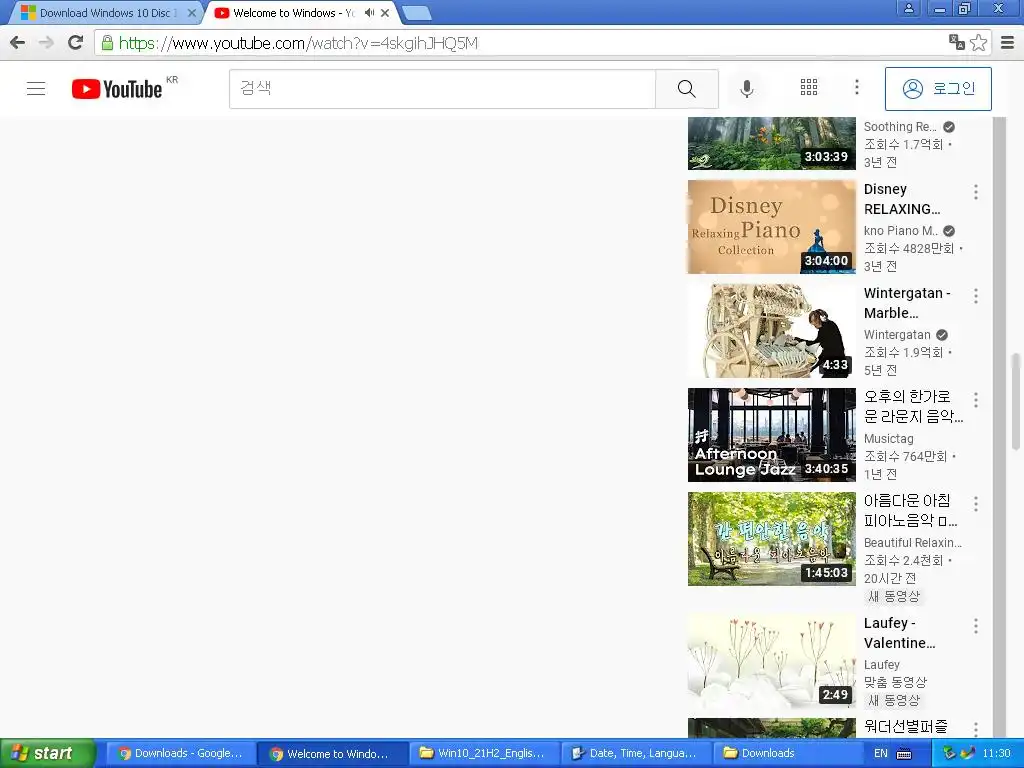Image resolution: width=1024 pixels, height=768 pixels.
Task: Open the 오후의 한가로운 라운지 음악 title
Action: click(913, 406)
